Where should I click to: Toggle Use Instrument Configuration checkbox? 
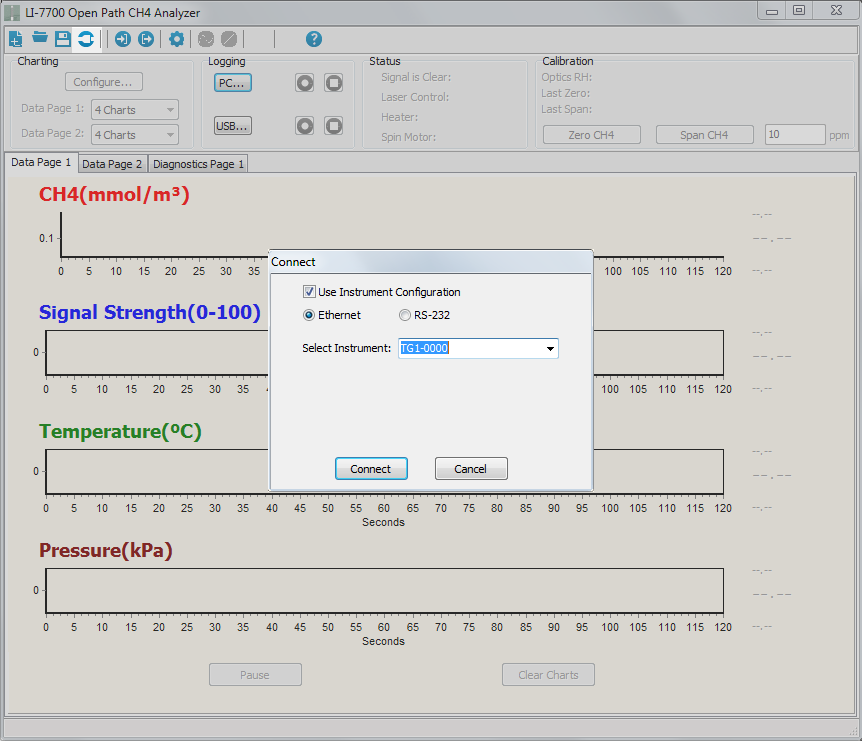[310, 291]
